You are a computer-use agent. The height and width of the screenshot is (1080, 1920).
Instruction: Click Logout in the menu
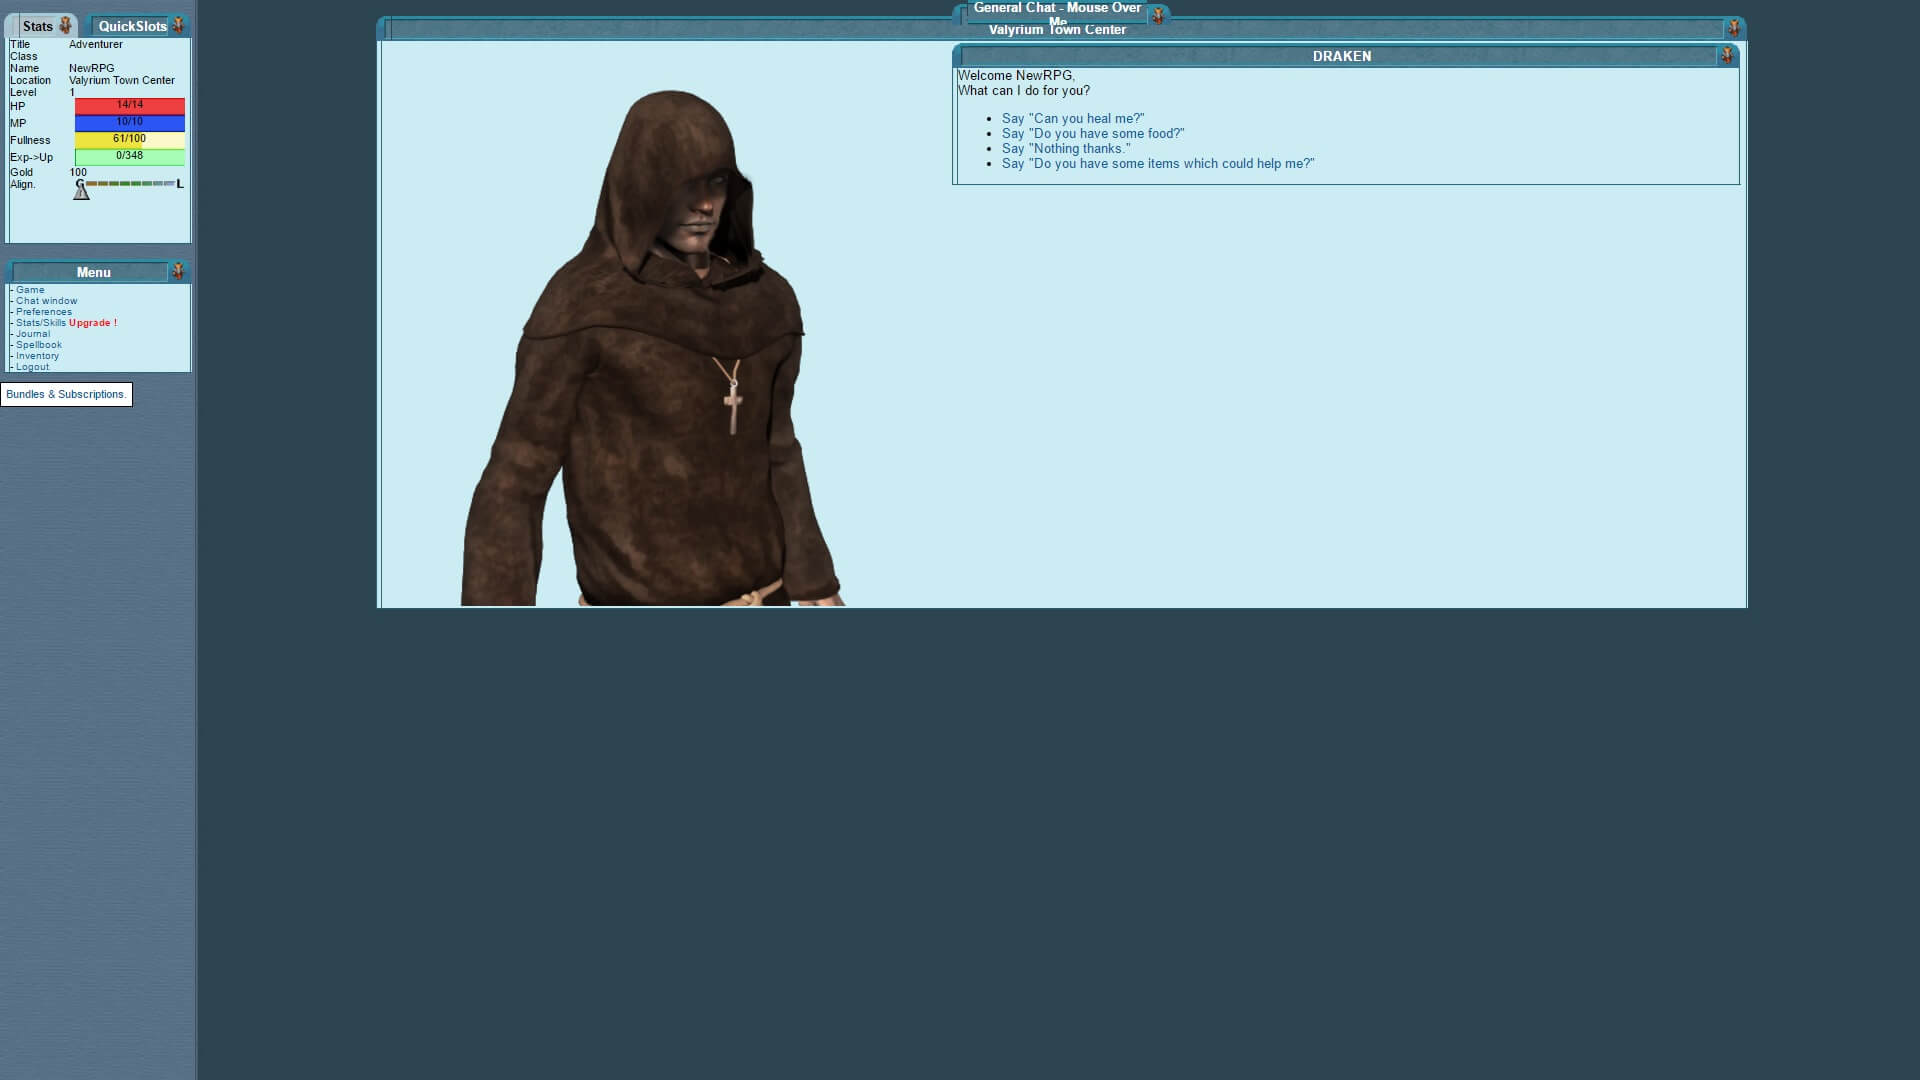(32, 367)
